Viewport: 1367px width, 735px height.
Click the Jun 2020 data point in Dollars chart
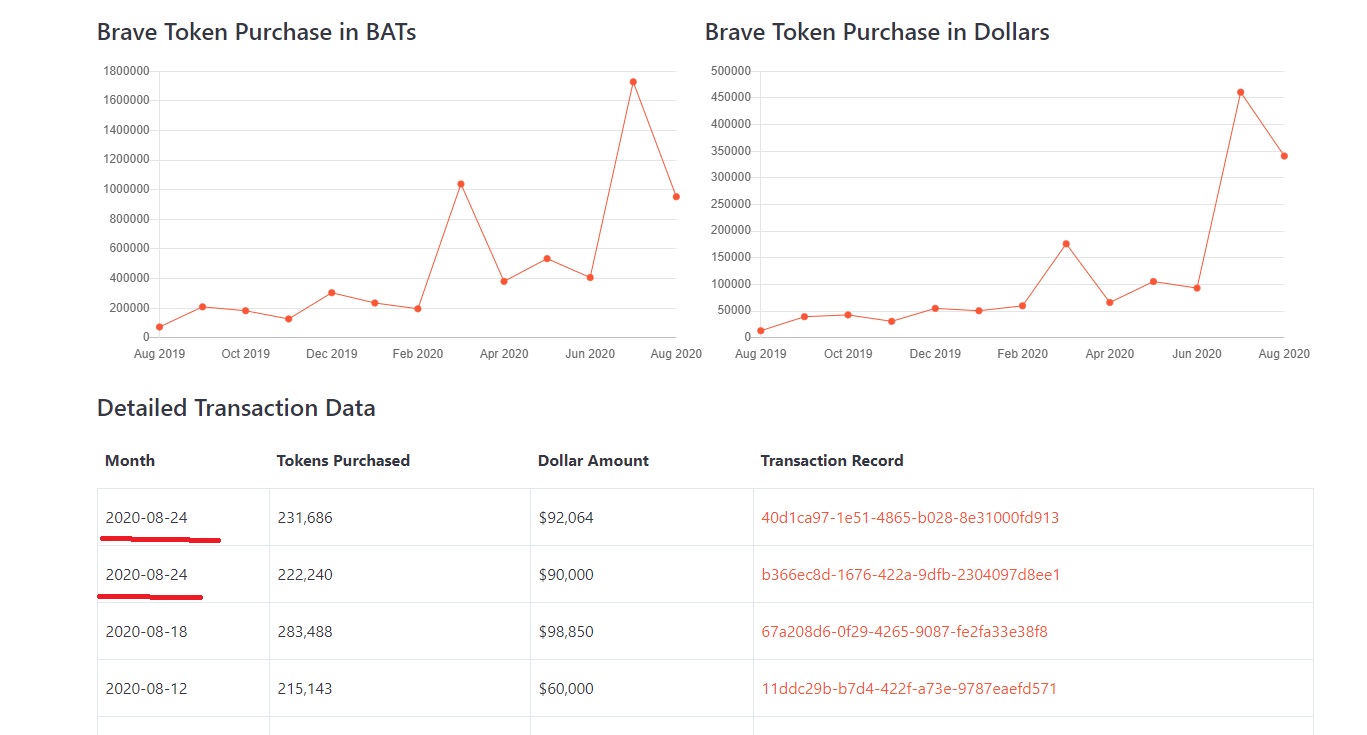1197,288
